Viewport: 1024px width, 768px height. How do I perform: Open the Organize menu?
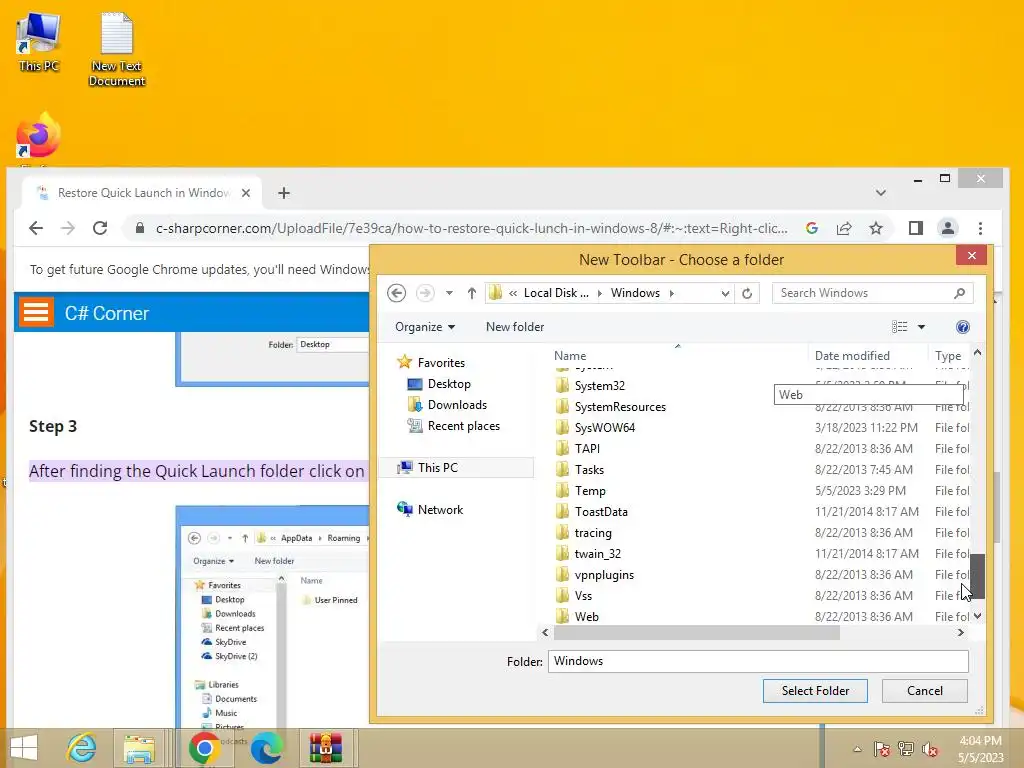click(x=425, y=327)
